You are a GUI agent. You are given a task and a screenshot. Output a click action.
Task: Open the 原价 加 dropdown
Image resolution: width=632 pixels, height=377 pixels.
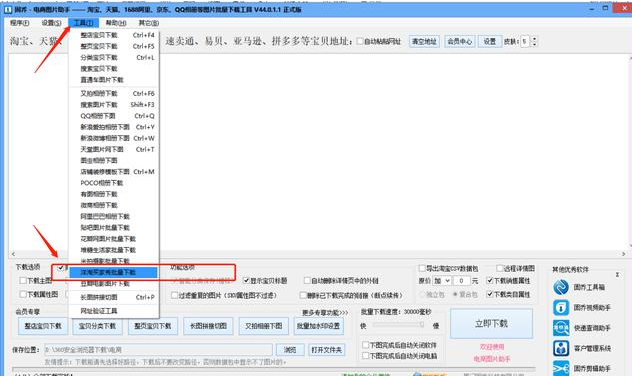click(442, 281)
